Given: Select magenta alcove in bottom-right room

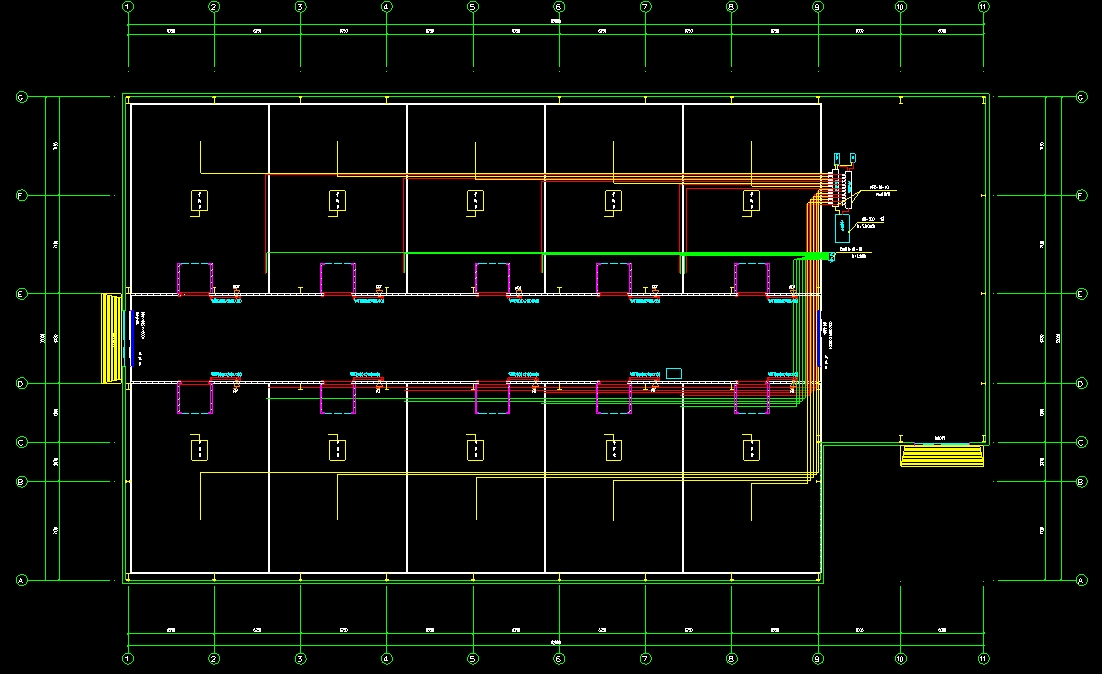Looking at the screenshot, I should [751, 398].
